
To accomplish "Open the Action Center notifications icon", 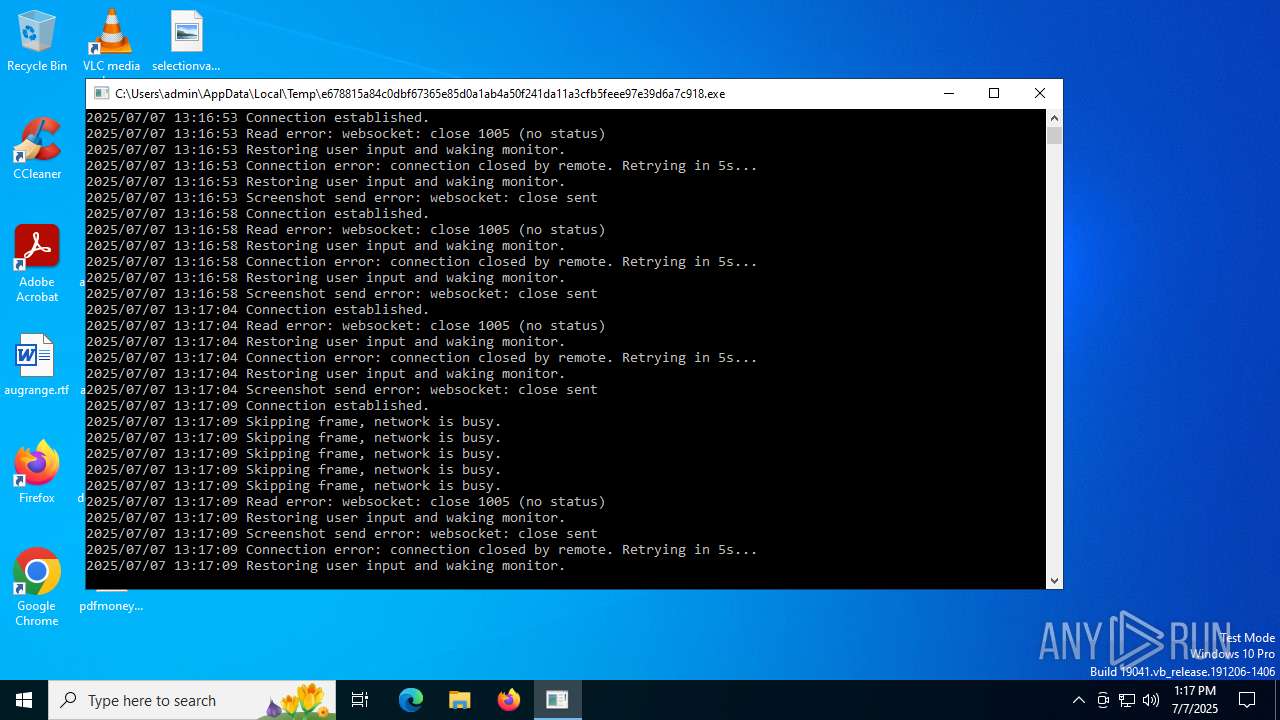I will pyautogui.click(x=1247, y=700).
